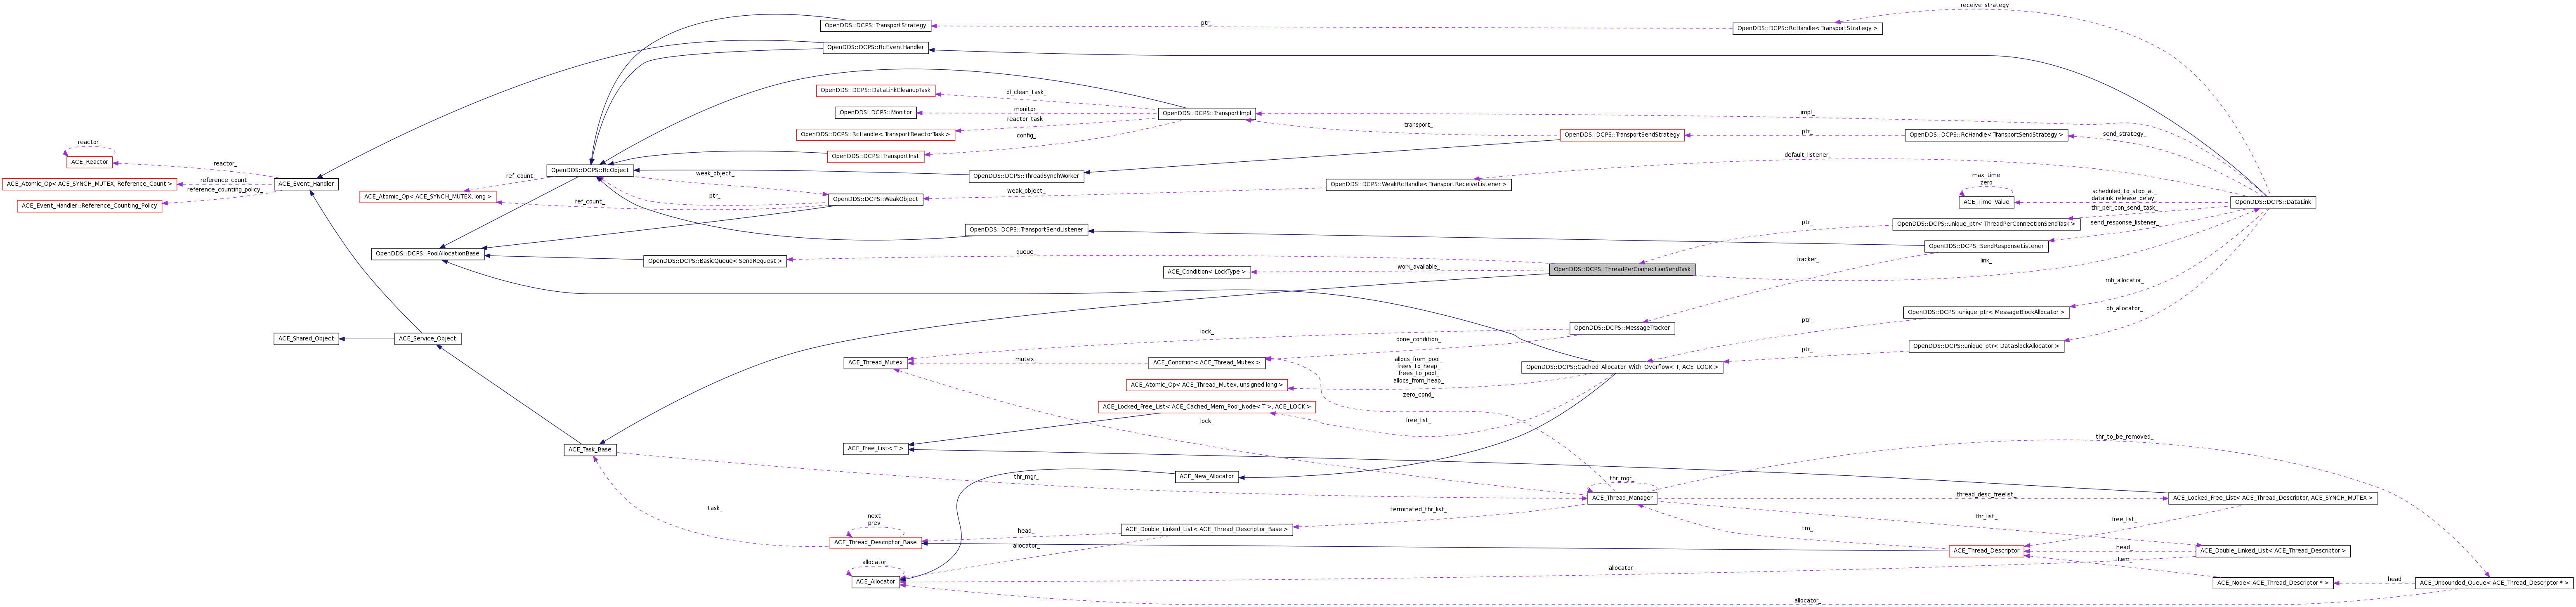Open the ACE_Condition< LockType > node
The width and height of the screenshot is (2576, 607).
(1207, 272)
